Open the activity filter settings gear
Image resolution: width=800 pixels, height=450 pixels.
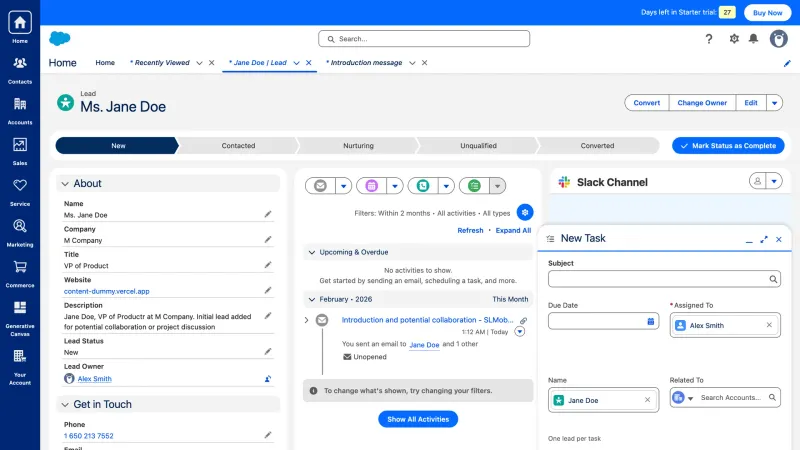[x=524, y=212]
